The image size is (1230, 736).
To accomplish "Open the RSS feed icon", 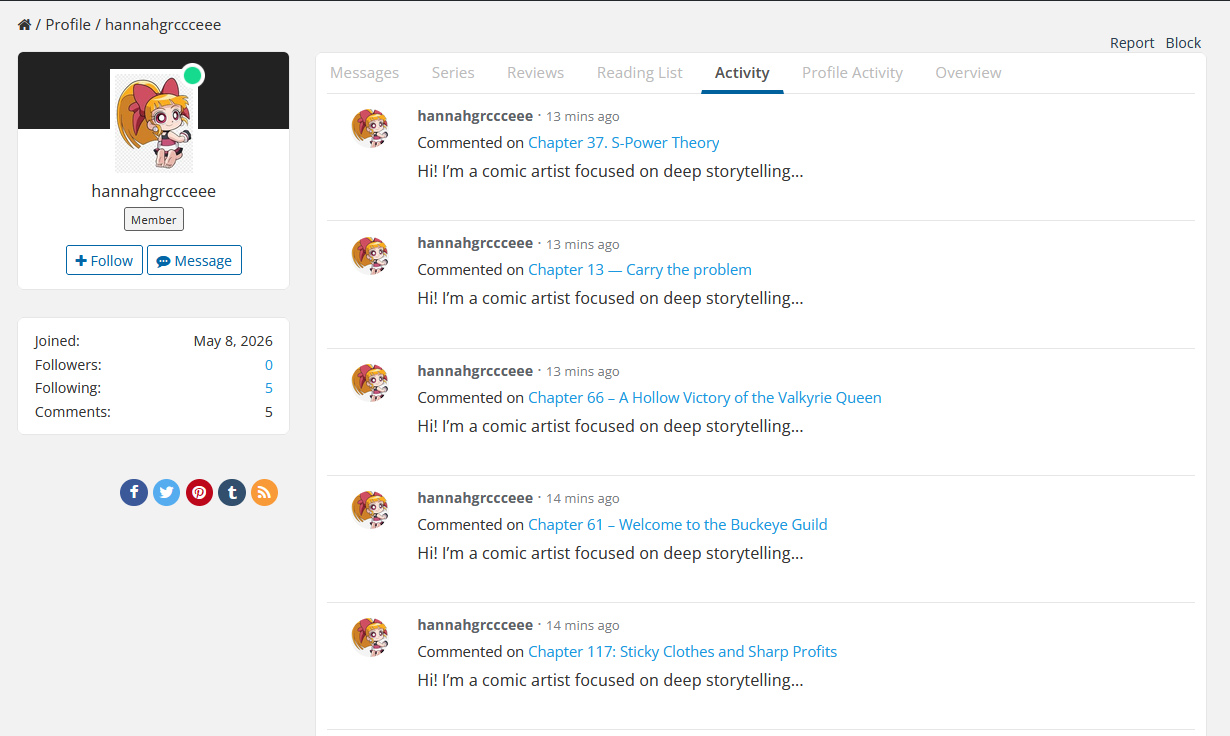I will (x=264, y=492).
